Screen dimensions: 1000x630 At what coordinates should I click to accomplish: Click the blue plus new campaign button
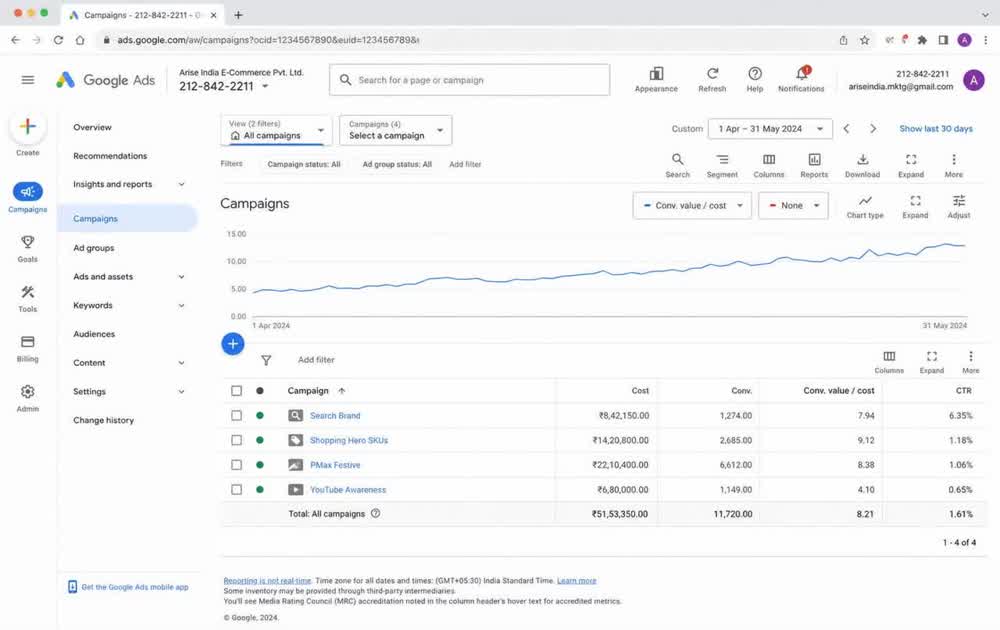pyautogui.click(x=233, y=344)
